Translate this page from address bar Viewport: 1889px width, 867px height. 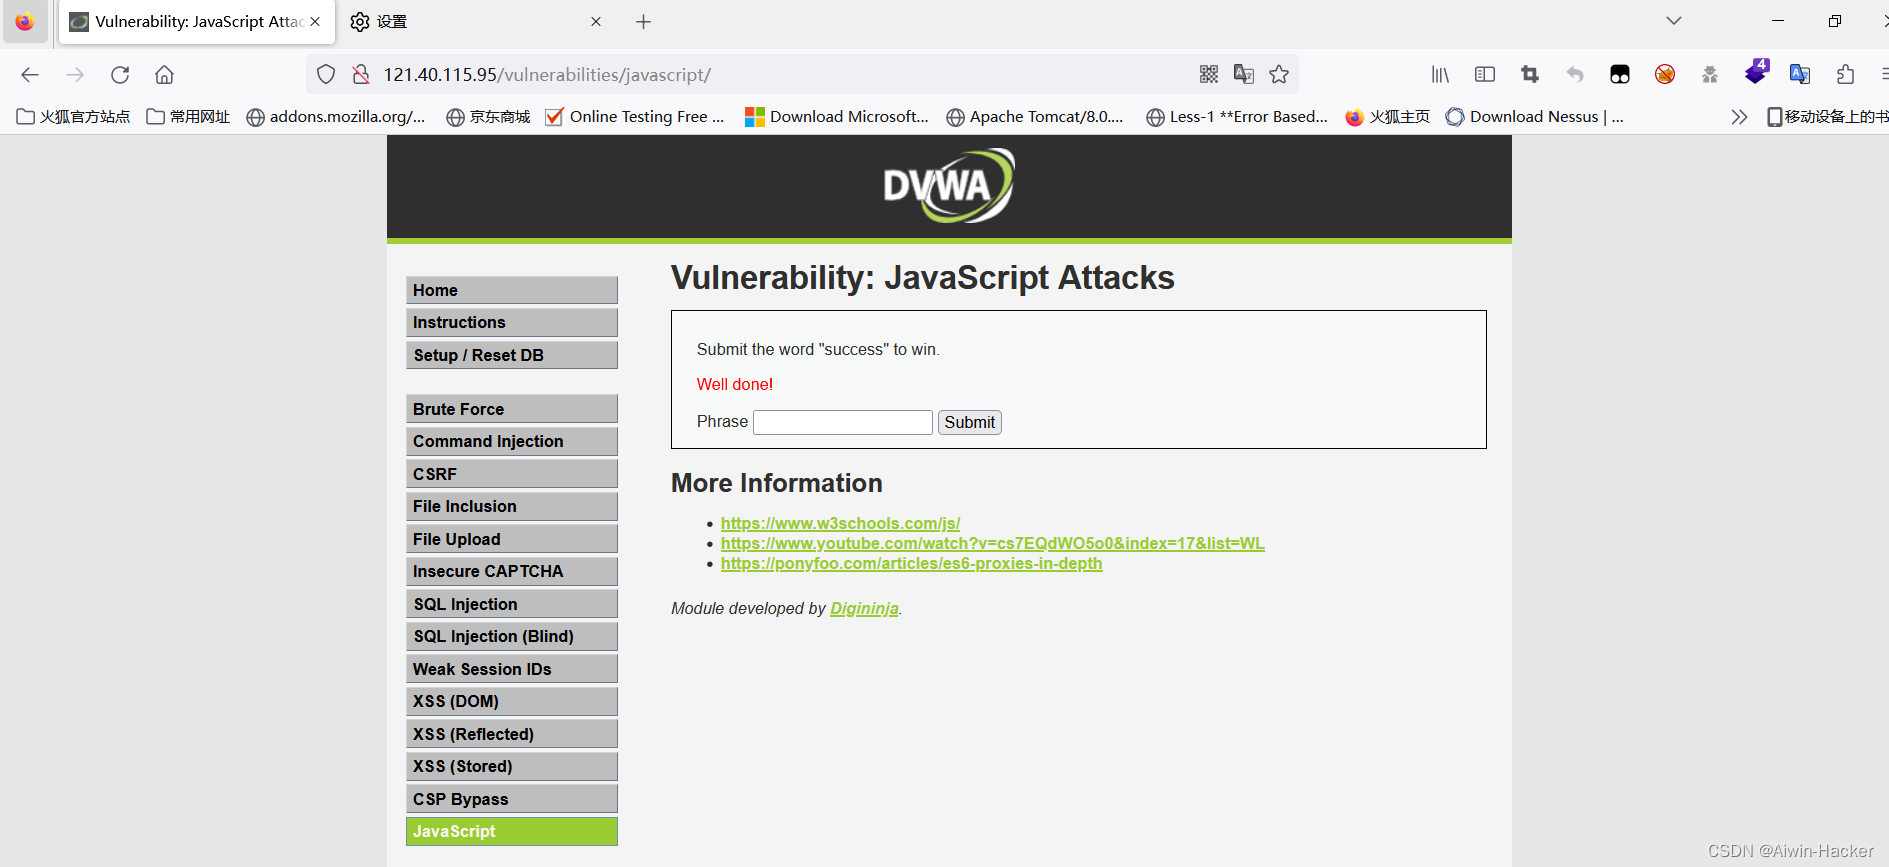tap(1244, 74)
